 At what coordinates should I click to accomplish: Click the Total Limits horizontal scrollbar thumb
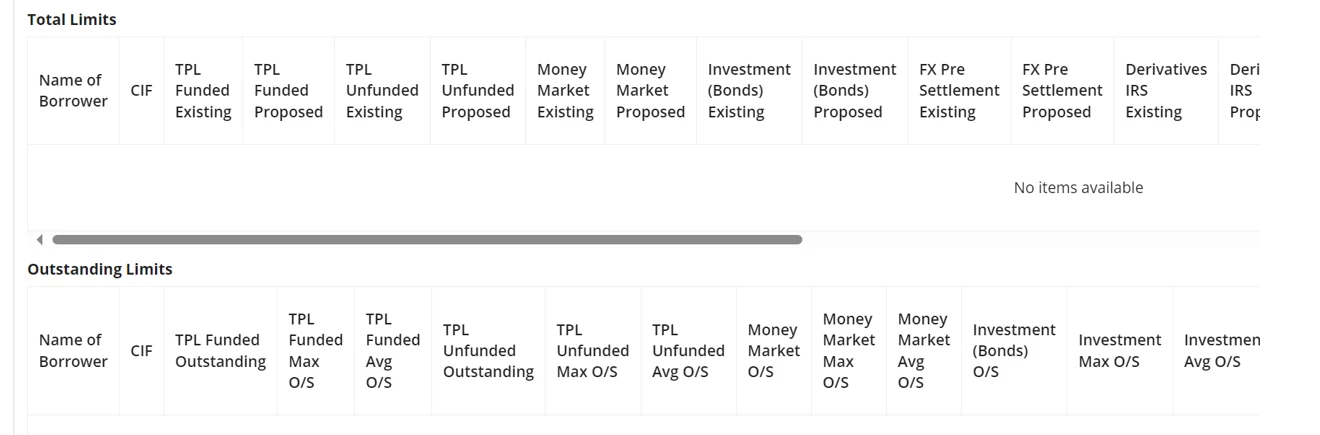coord(427,240)
